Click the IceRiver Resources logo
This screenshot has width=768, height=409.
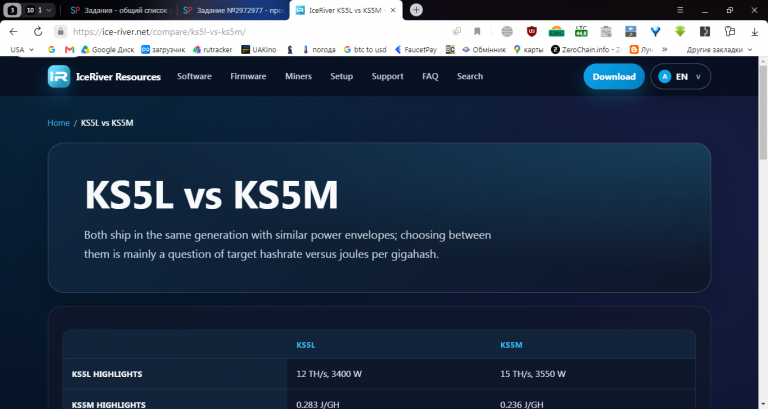coord(104,76)
